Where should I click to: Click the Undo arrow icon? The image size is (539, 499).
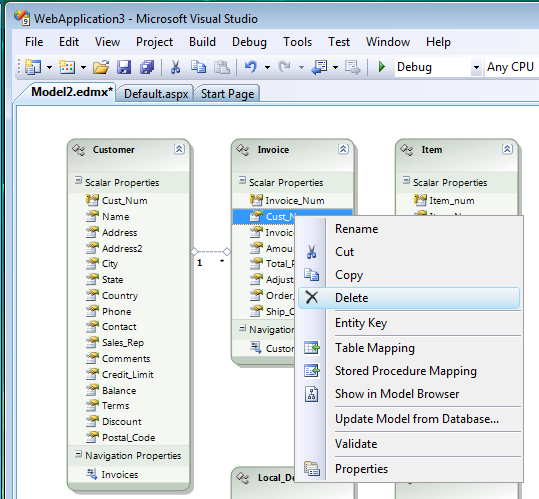click(251, 67)
